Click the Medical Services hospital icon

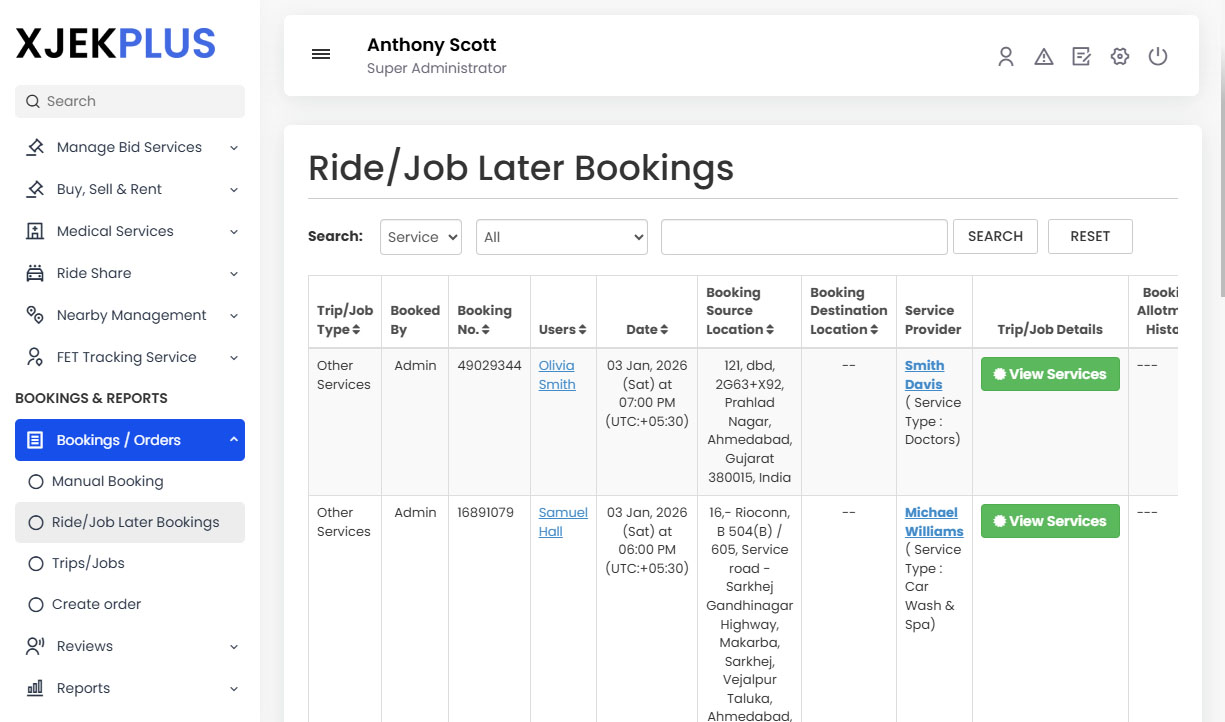coord(34,231)
